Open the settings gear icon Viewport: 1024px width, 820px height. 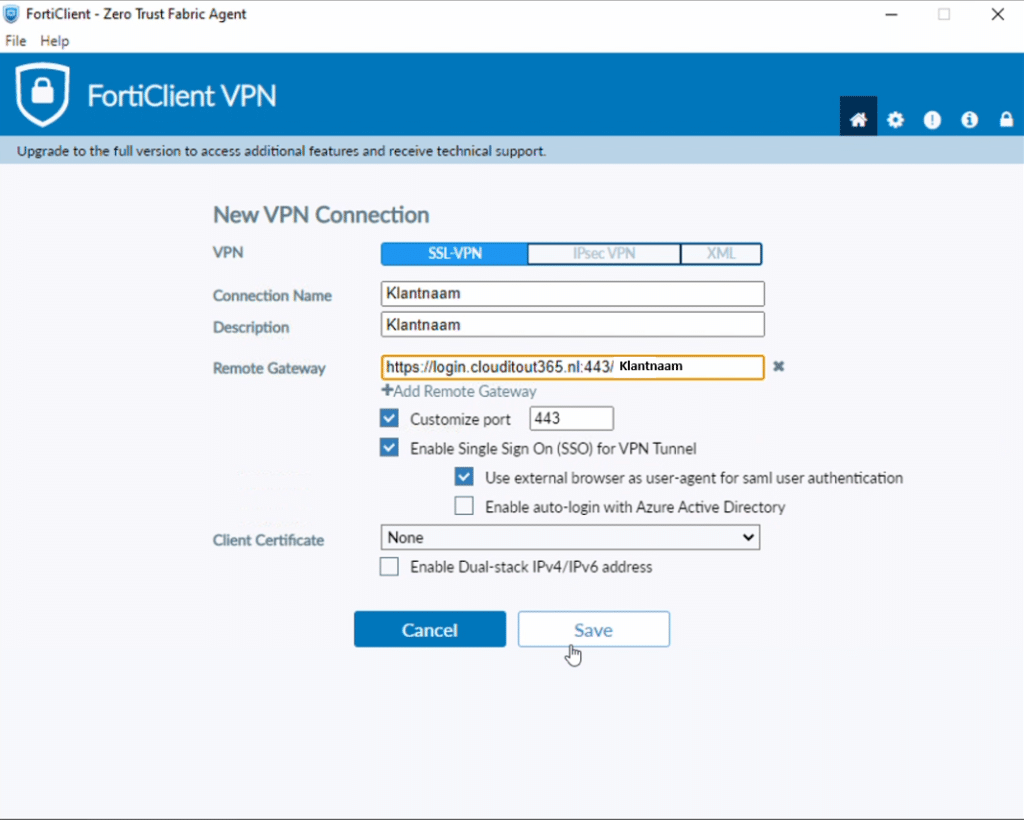coord(895,119)
